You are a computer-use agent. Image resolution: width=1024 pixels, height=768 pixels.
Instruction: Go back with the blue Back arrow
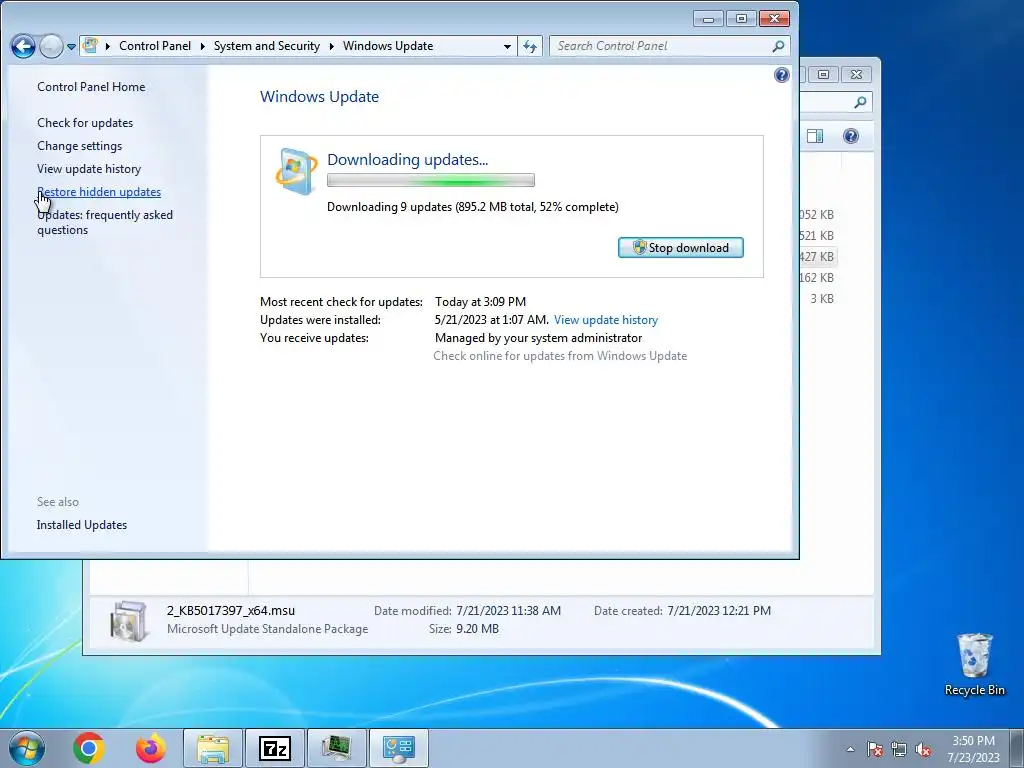pyautogui.click(x=24, y=46)
